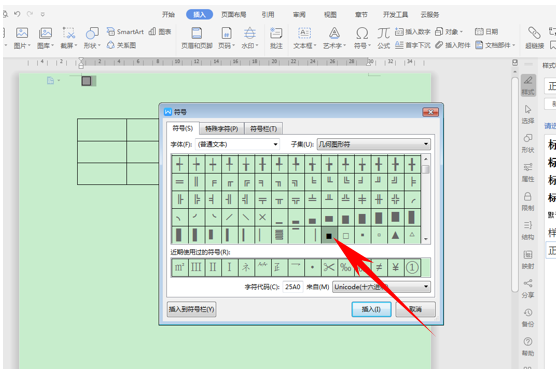Pick the ¥ symbol in recently used symbols
The height and width of the screenshot is (376, 560).
395,267
